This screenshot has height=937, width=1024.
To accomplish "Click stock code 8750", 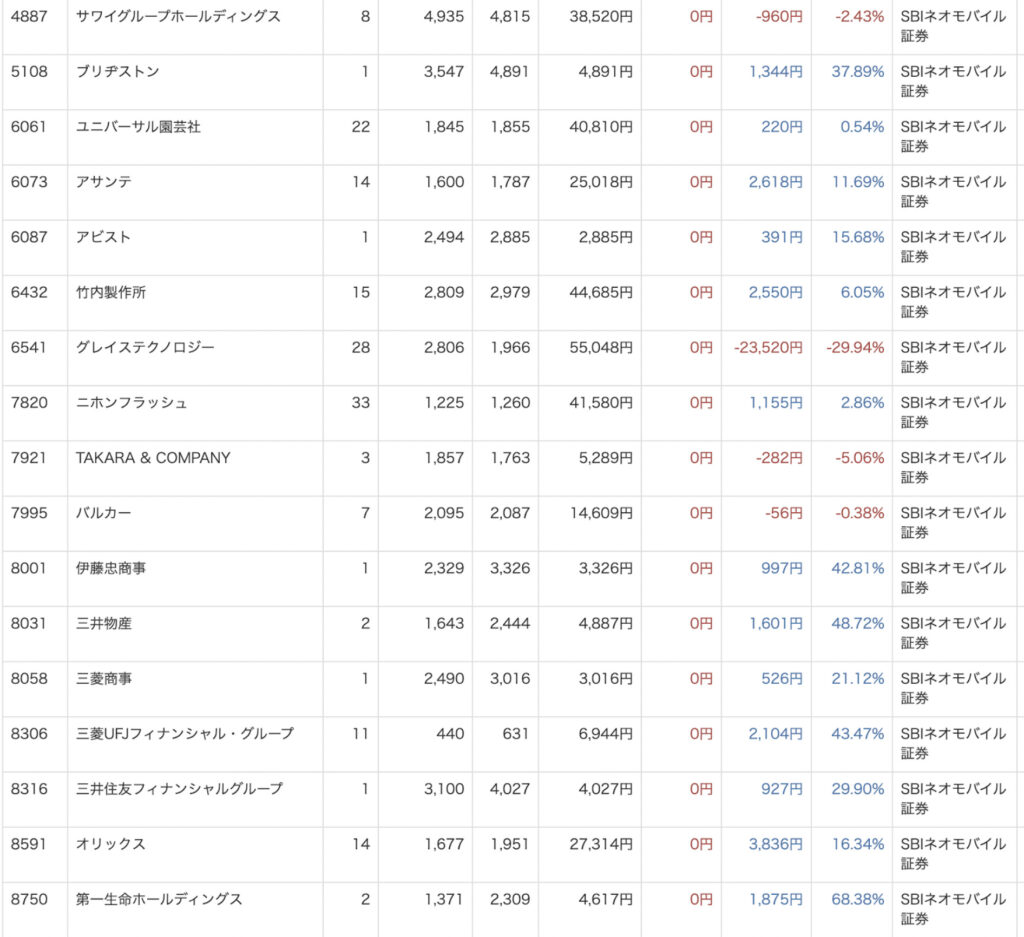I will click(x=29, y=899).
